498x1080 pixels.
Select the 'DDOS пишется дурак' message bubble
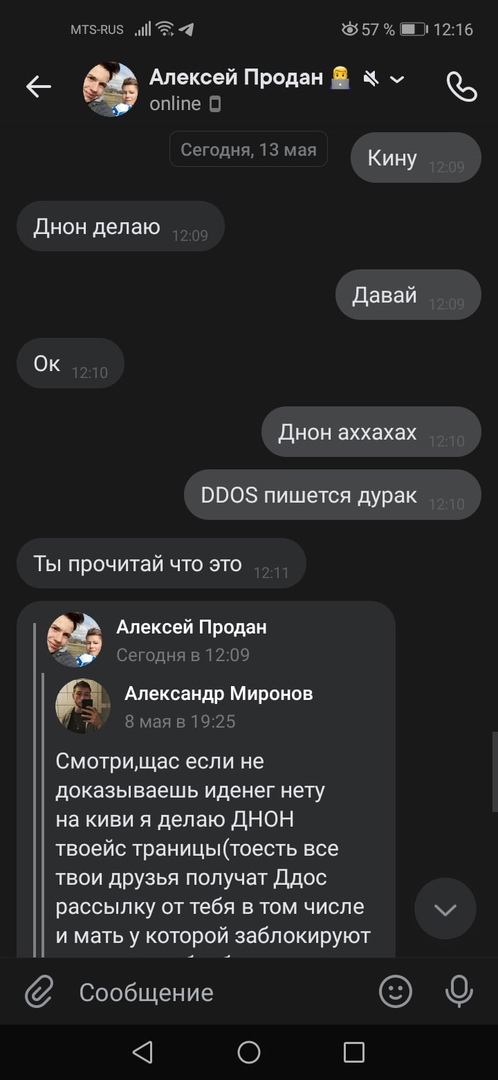(333, 495)
